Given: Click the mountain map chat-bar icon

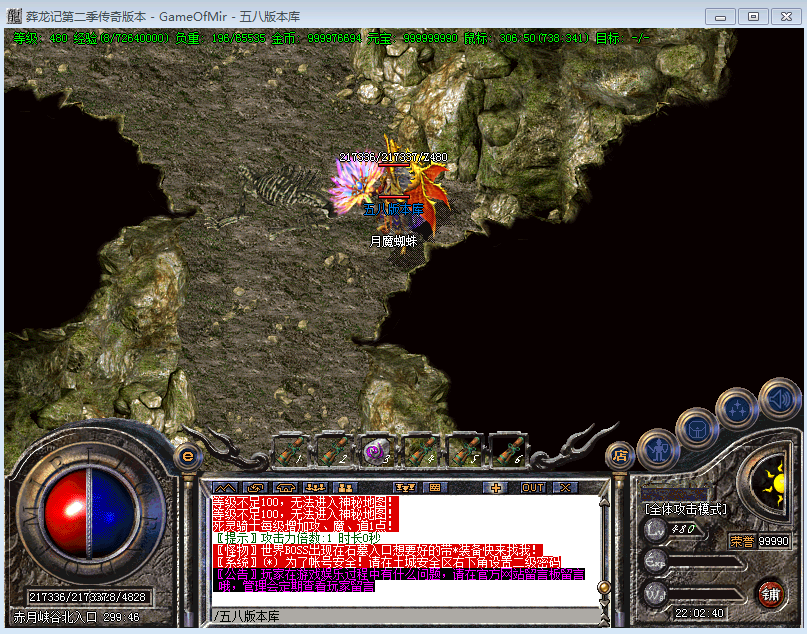Looking at the screenshot, I should pos(225,487).
